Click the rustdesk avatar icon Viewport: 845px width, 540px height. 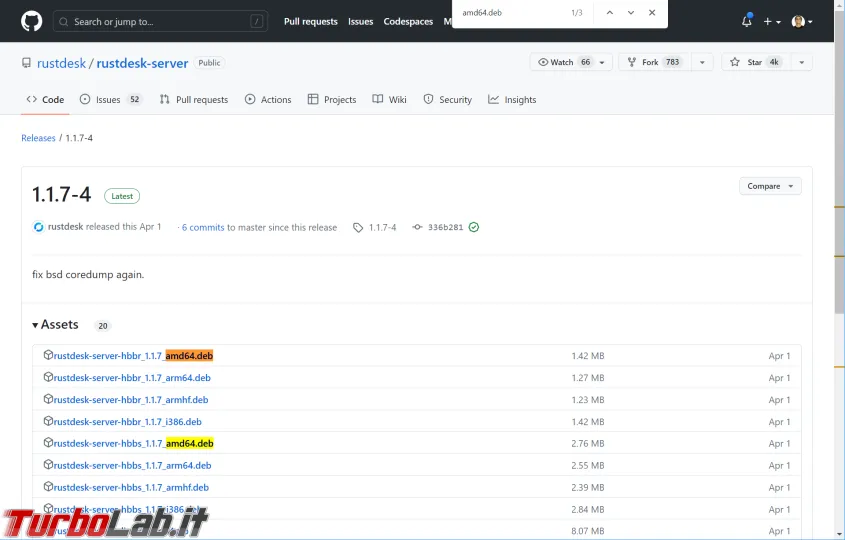click(38, 227)
